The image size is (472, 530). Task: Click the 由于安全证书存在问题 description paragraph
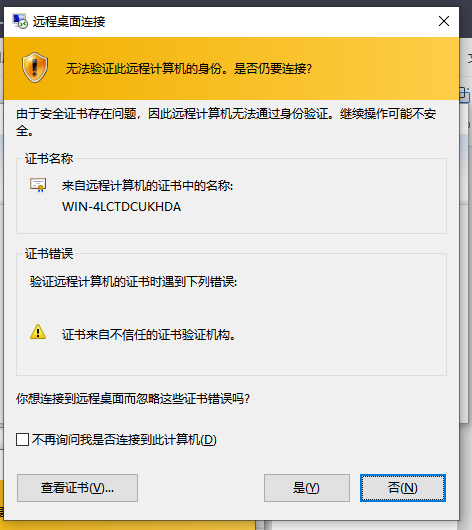pos(226,122)
